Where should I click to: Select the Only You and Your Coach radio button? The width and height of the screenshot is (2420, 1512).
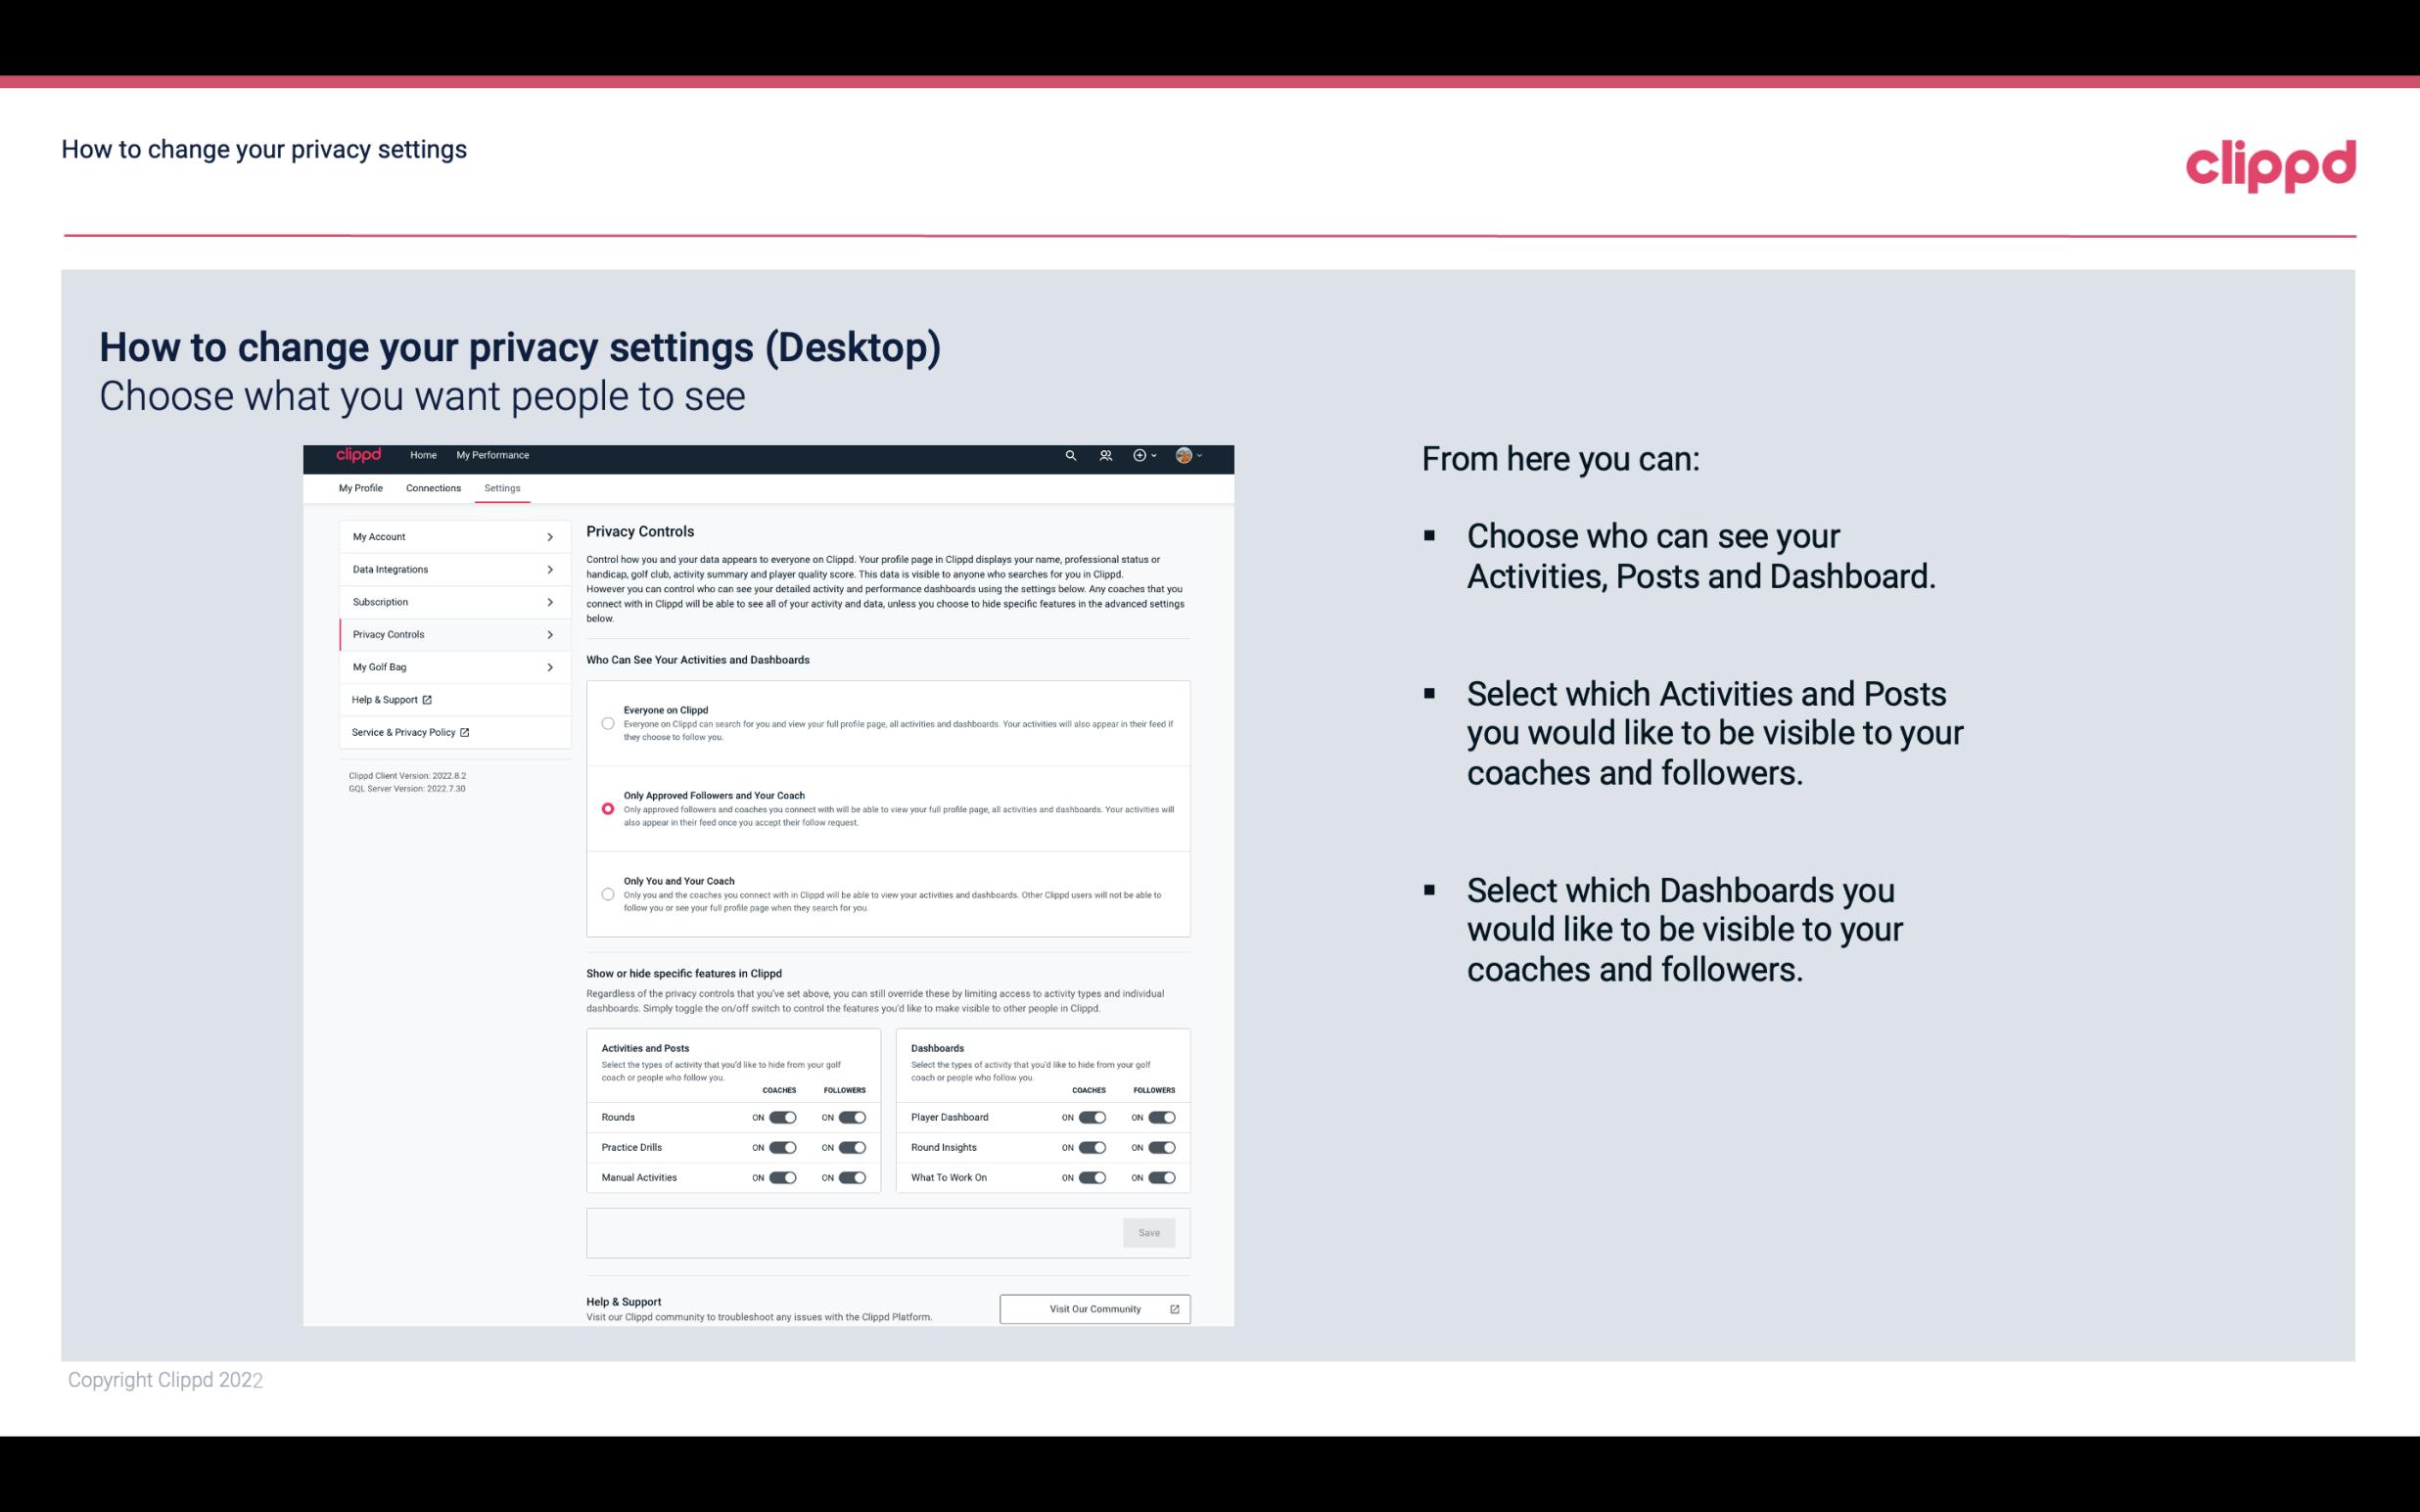(608, 895)
